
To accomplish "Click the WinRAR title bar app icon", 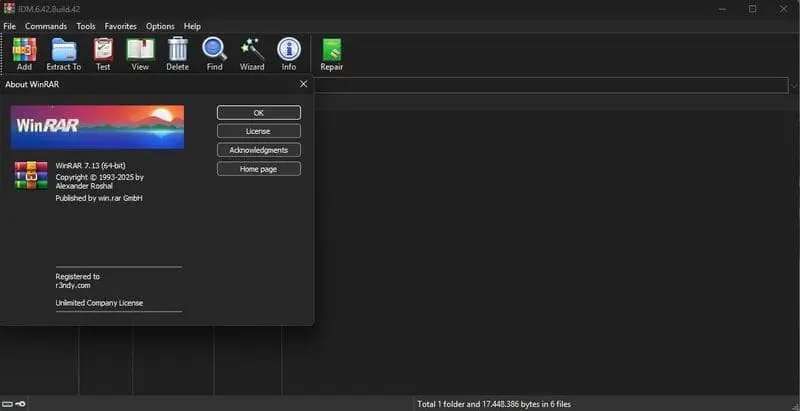I will coord(9,9).
